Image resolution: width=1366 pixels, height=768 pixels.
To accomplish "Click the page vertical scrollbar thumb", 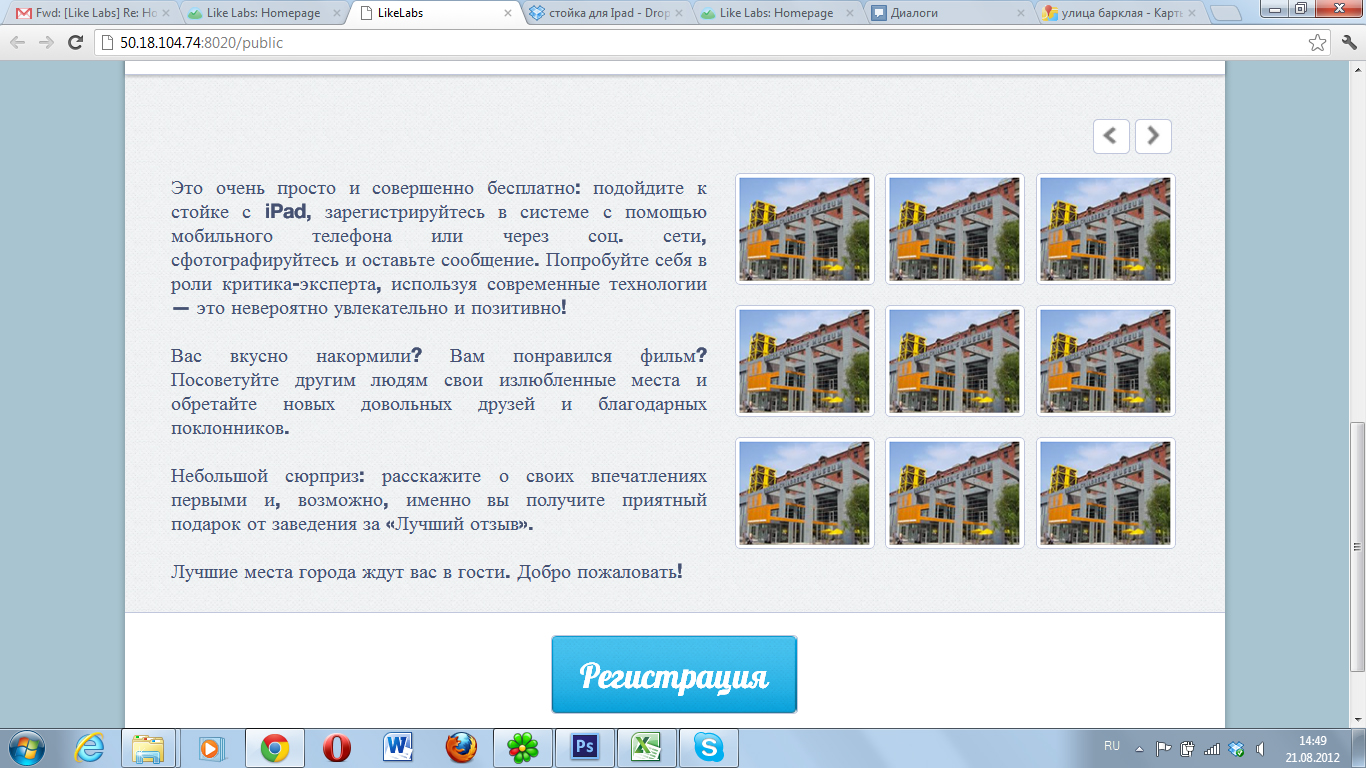I will coord(1357,545).
